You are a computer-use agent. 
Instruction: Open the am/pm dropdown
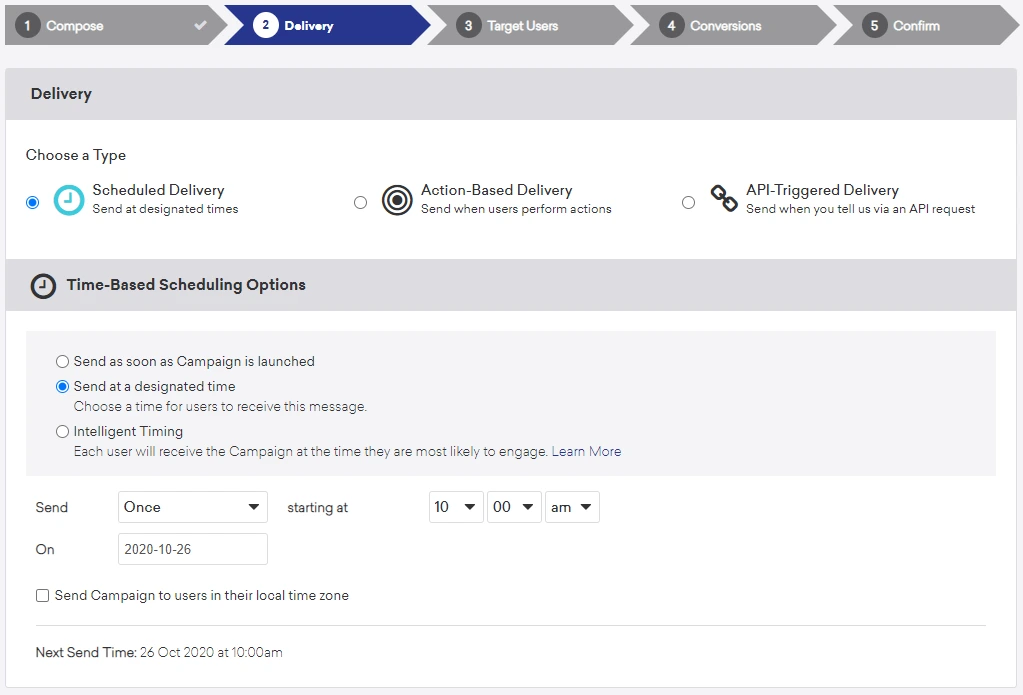(571, 507)
